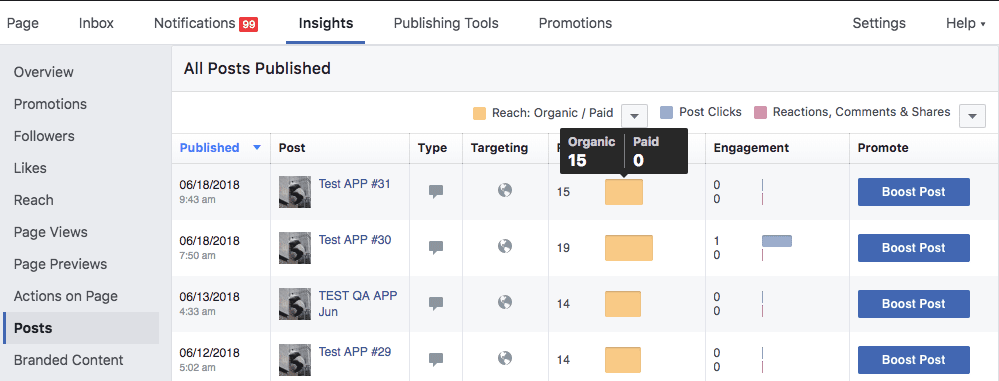Viewport: 999px width, 381px height.
Task: Click the comment type icon for Test APP #31
Action: 436,191
